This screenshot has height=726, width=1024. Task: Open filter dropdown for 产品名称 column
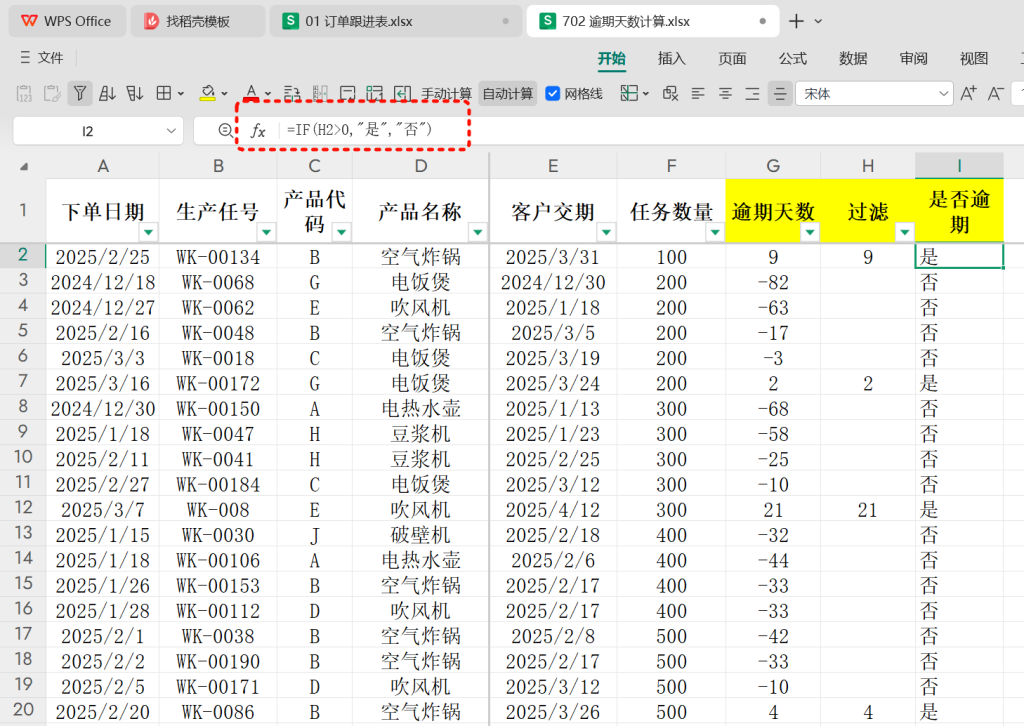coord(478,232)
